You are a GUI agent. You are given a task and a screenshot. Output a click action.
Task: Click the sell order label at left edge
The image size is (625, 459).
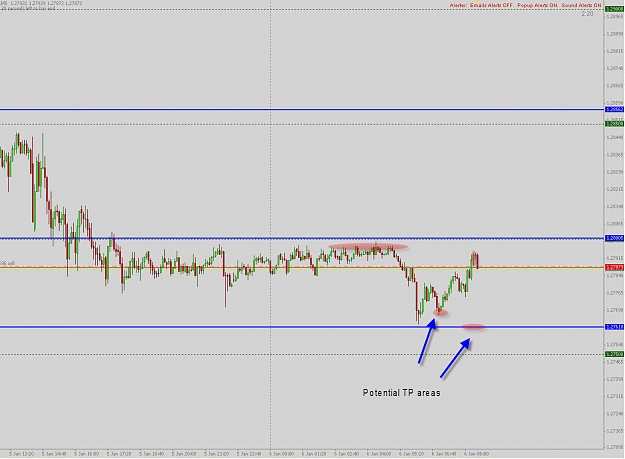[x=8, y=263]
